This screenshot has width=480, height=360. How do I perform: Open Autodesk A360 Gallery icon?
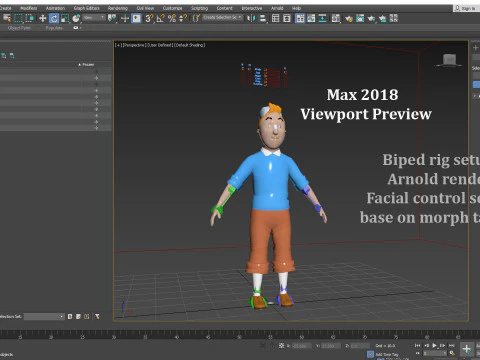coord(394,18)
